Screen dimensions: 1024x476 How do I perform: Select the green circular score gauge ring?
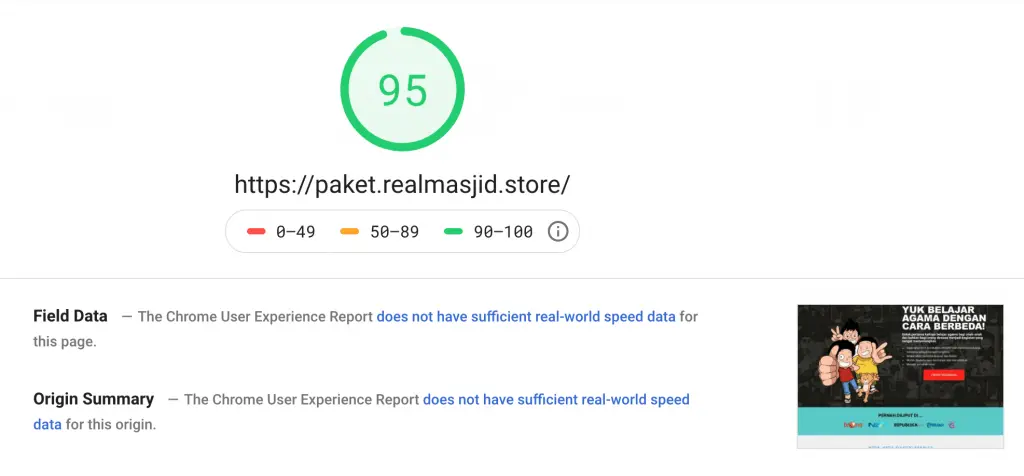click(x=402, y=89)
